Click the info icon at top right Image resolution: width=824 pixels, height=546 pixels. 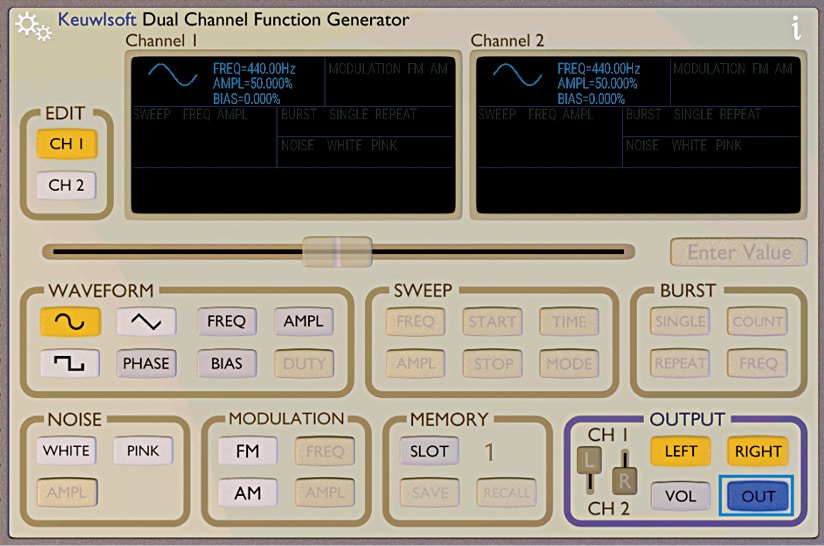coord(796,27)
